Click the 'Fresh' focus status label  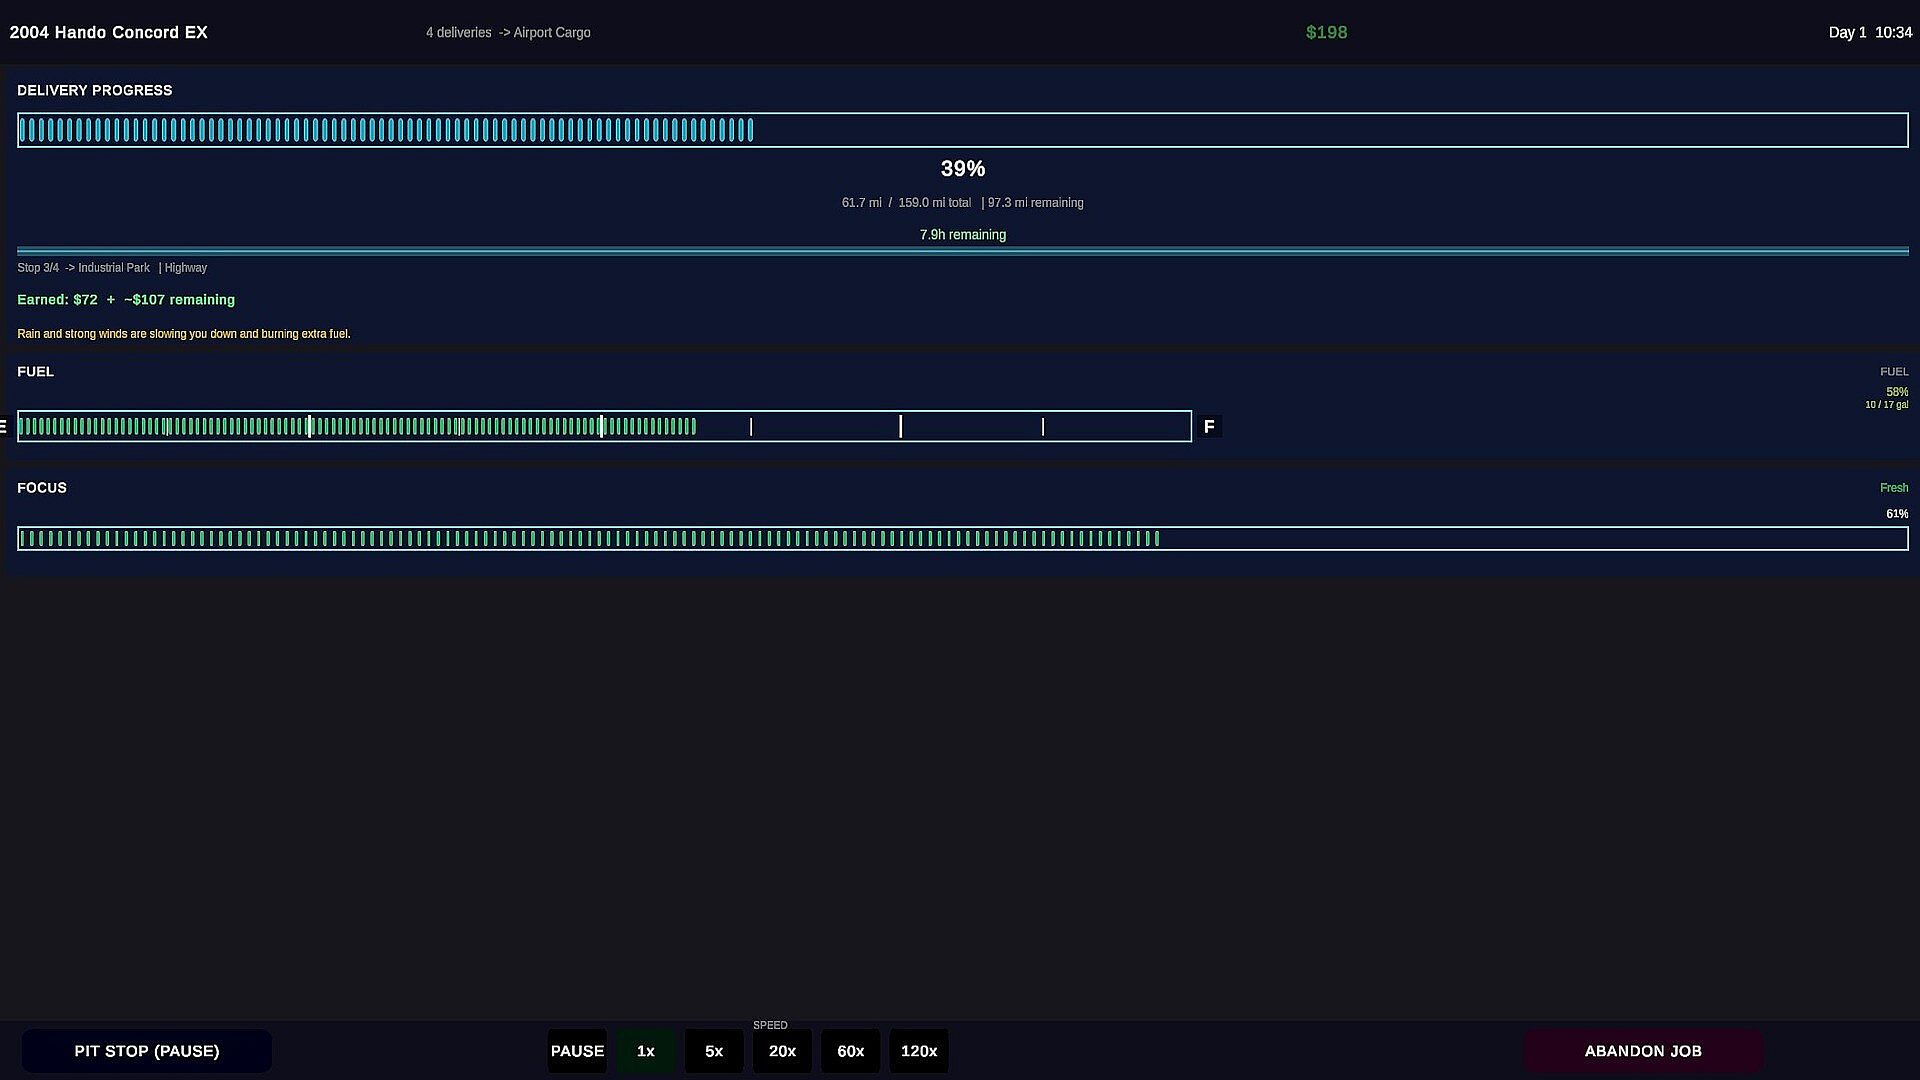(1894, 488)
